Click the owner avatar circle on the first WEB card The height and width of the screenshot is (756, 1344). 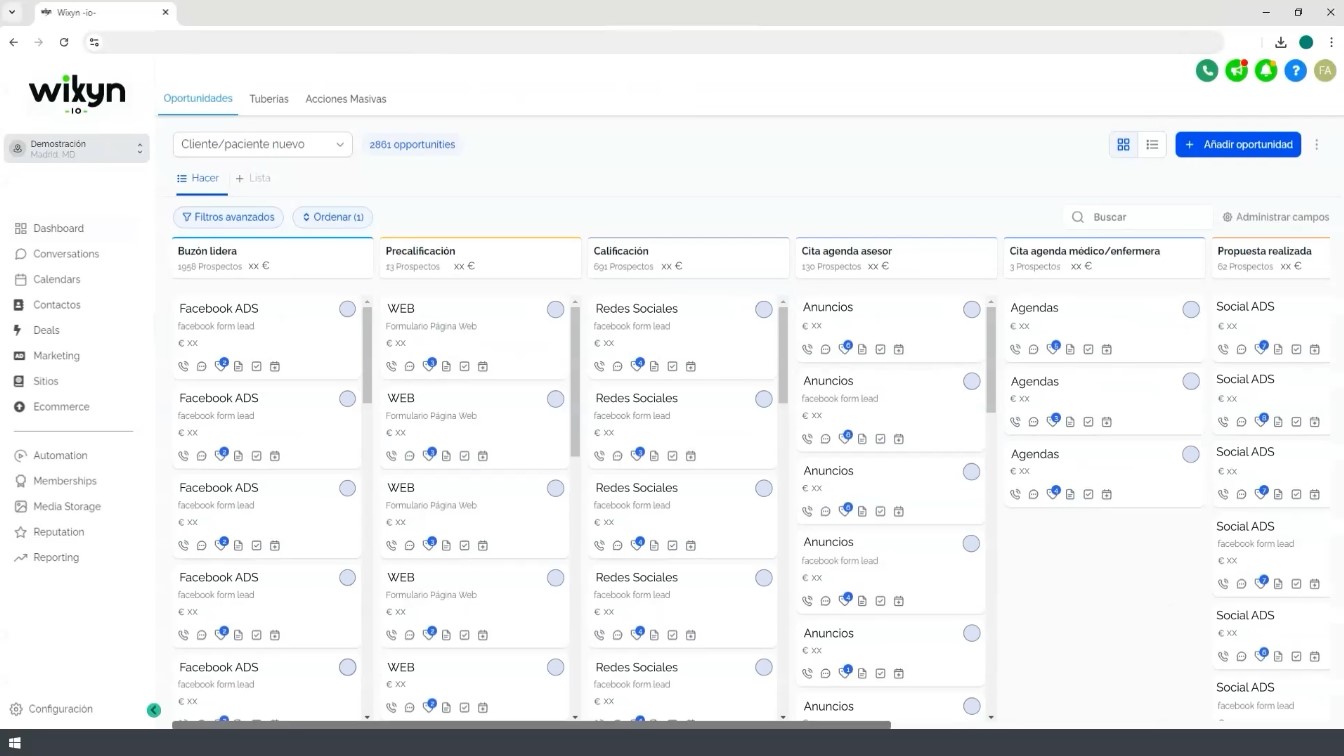coord(555,309)
